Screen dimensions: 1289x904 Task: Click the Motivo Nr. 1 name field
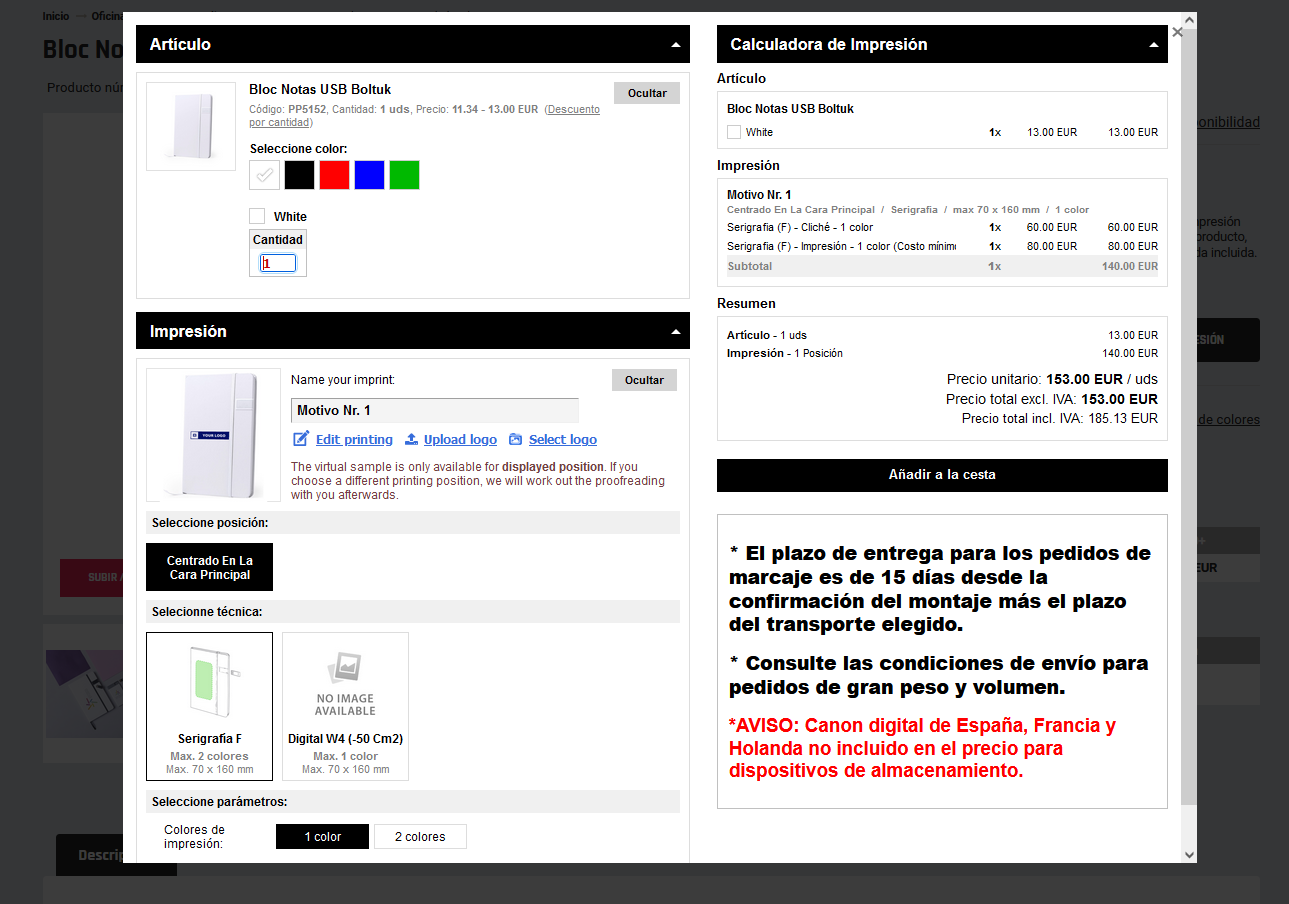coord(435,410)
